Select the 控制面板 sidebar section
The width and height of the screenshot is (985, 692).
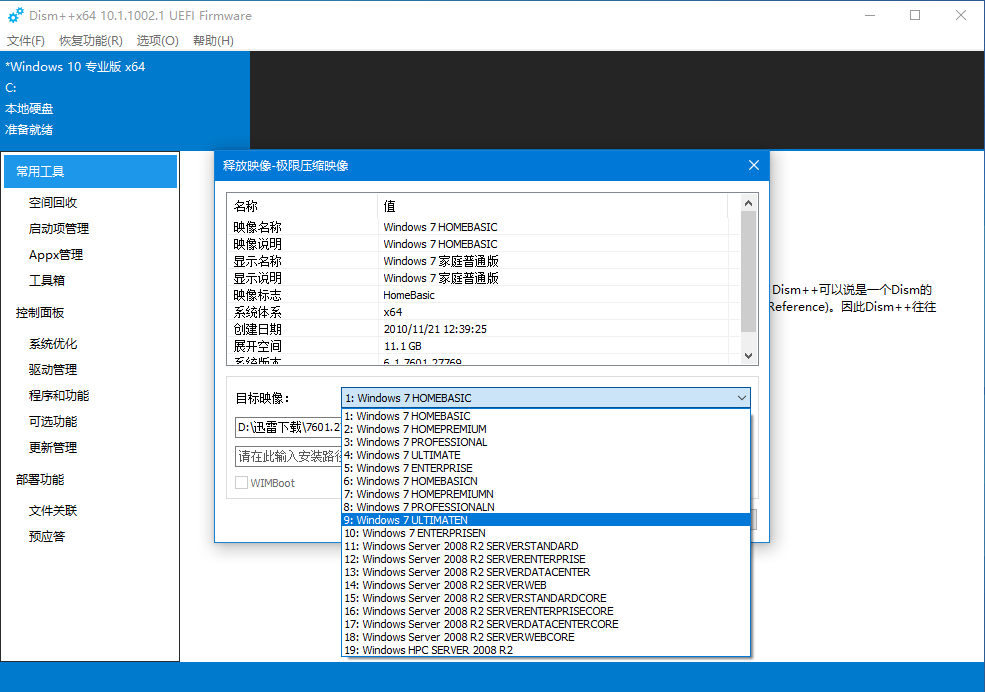point(40,313)
